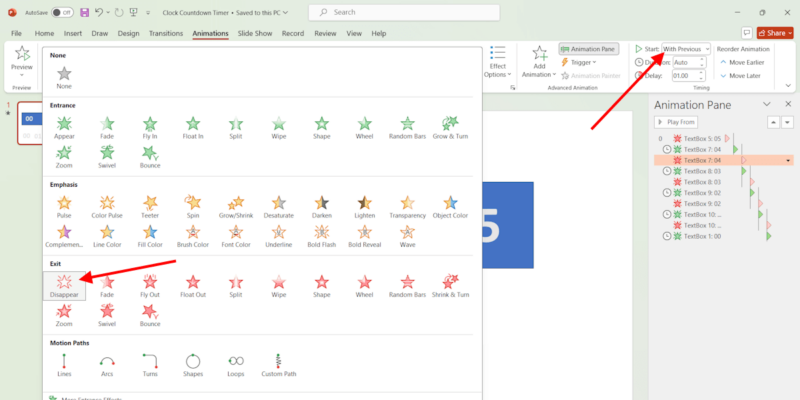Apply the Spin emphasis effect
Viewport: 800px width, 400px height.
click(193, 207)
